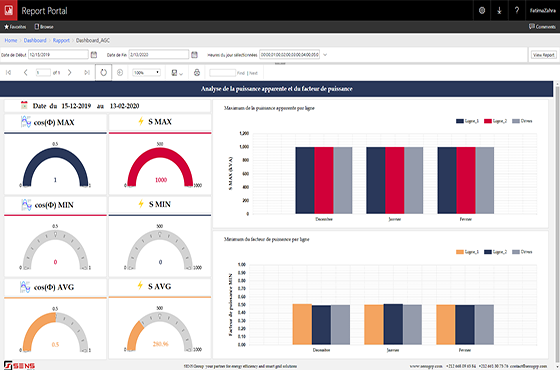Click the wave icon beside cos(Φ) MIN
This screenshot has width=560, height=370.
tap(26, 204)
